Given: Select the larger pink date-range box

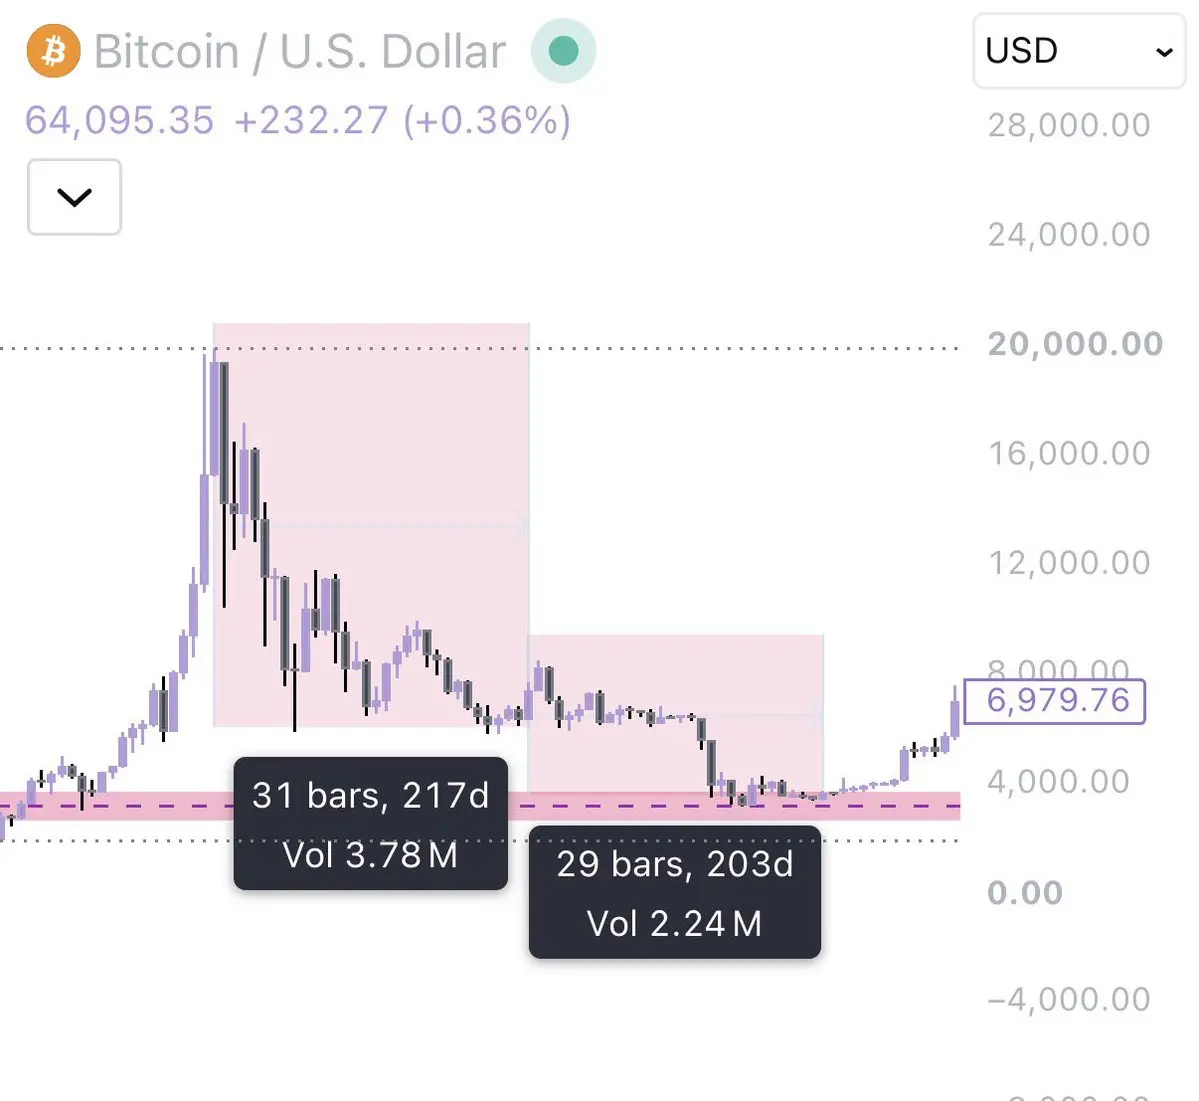Looking at the screenshot, I should (x=371, y=525).
